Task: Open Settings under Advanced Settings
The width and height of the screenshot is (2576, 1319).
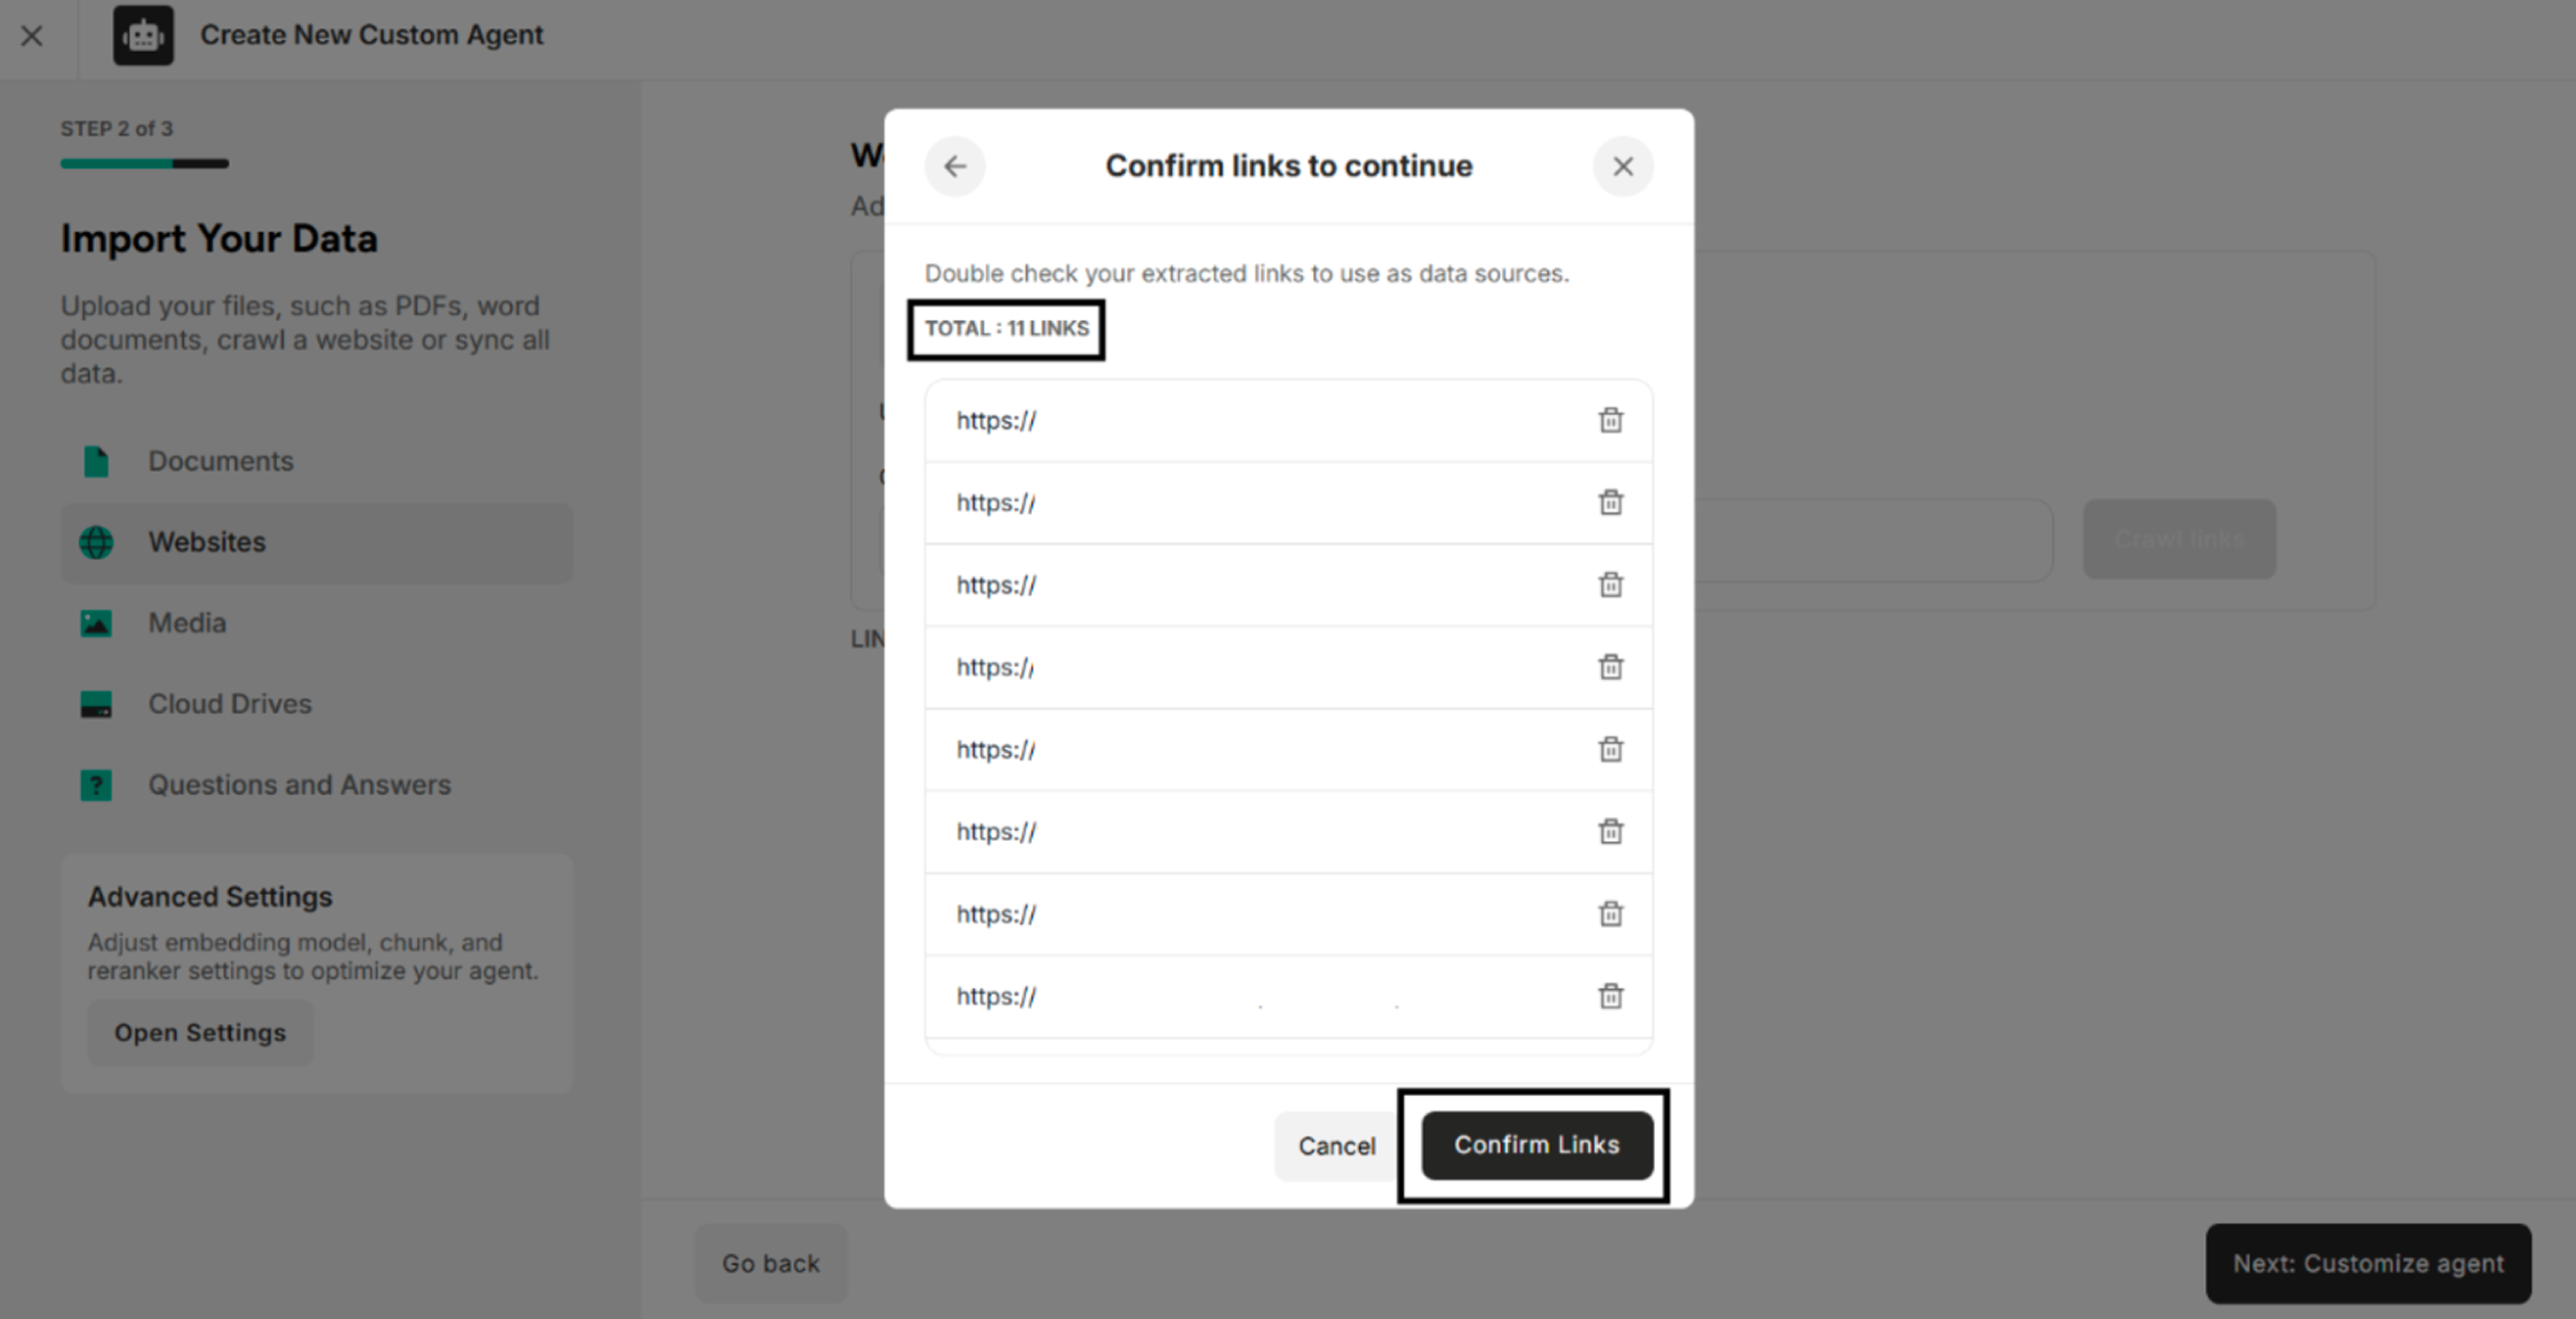Action: point(200,1032)
